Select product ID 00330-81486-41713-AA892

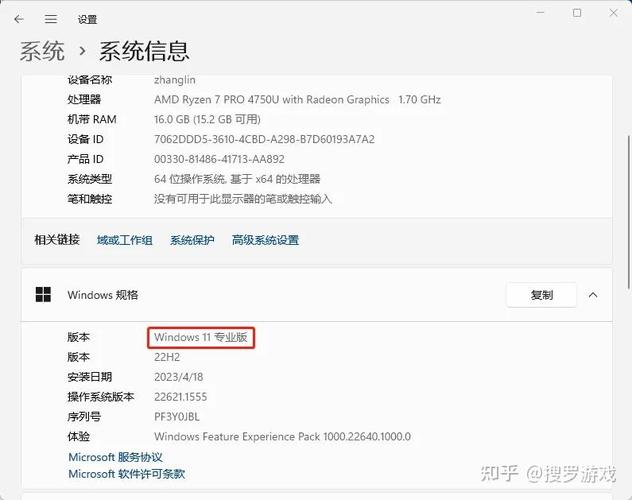click(219, 159)
